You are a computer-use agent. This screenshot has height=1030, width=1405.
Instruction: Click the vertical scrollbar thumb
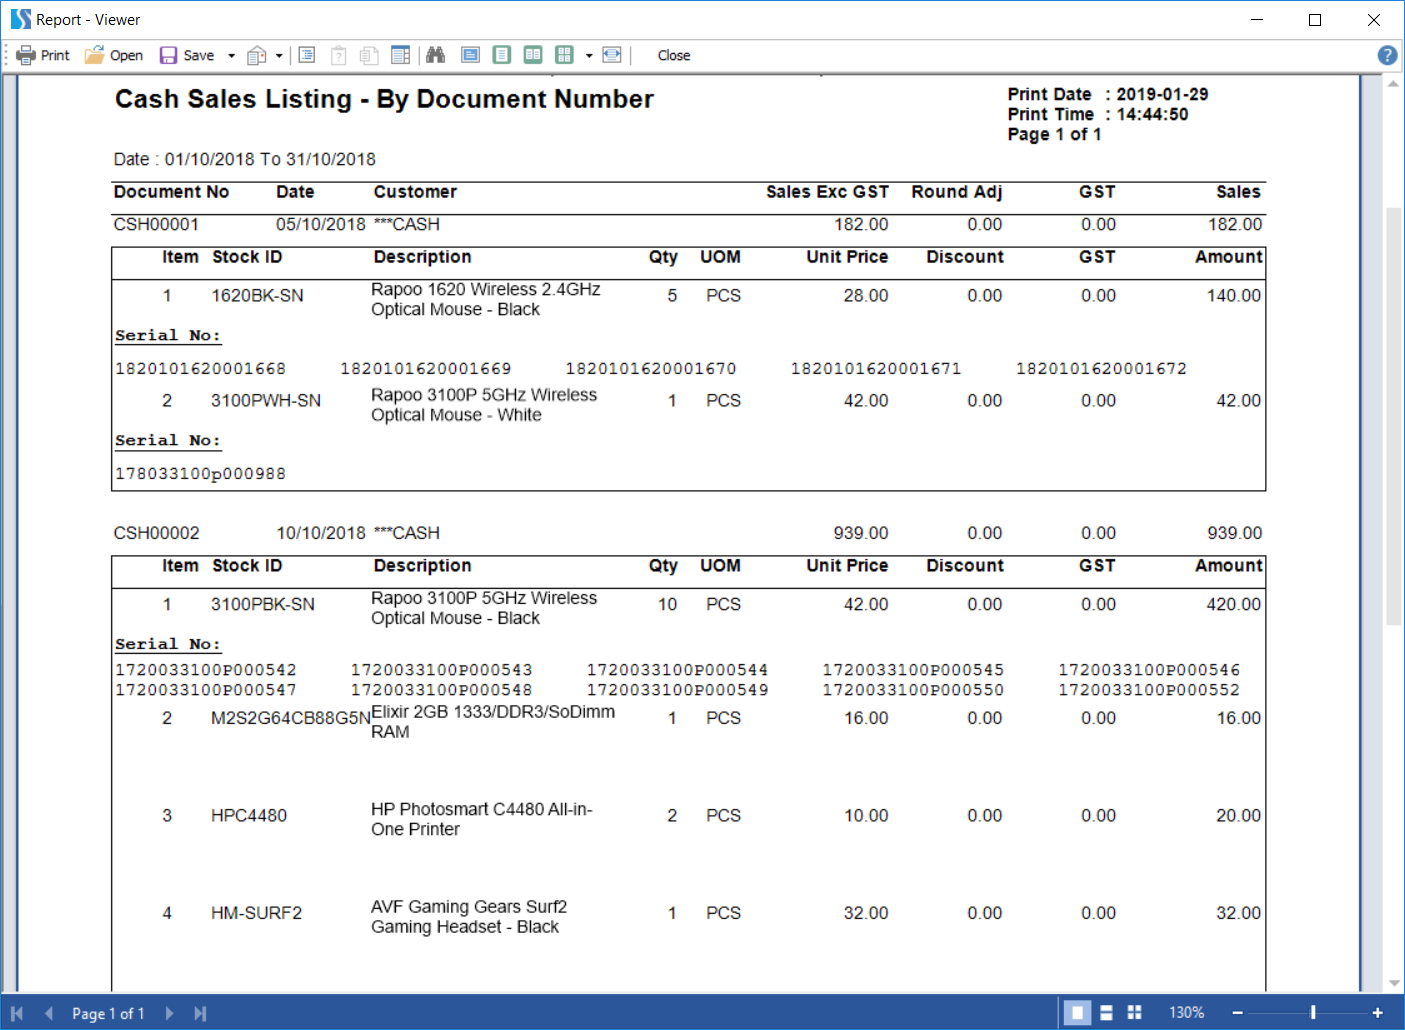pos(1393,416)
